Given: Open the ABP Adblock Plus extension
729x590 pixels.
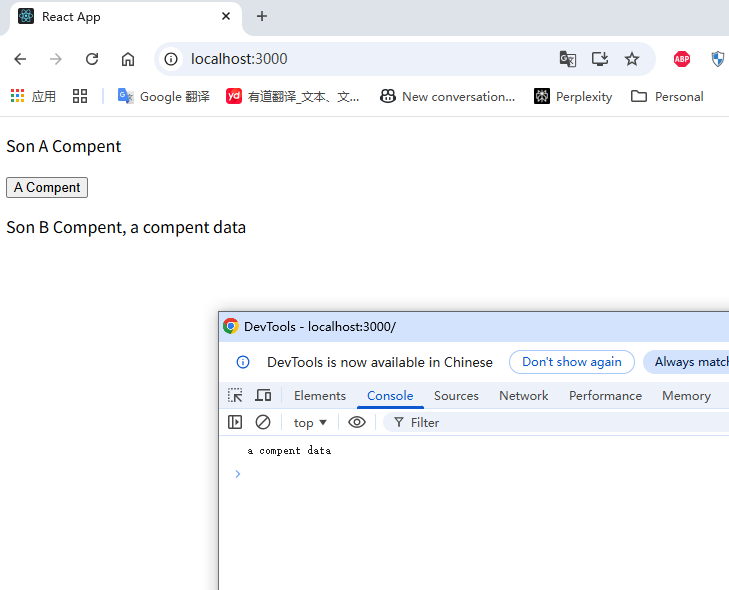Looking at the screenshot, I should 682,59.
